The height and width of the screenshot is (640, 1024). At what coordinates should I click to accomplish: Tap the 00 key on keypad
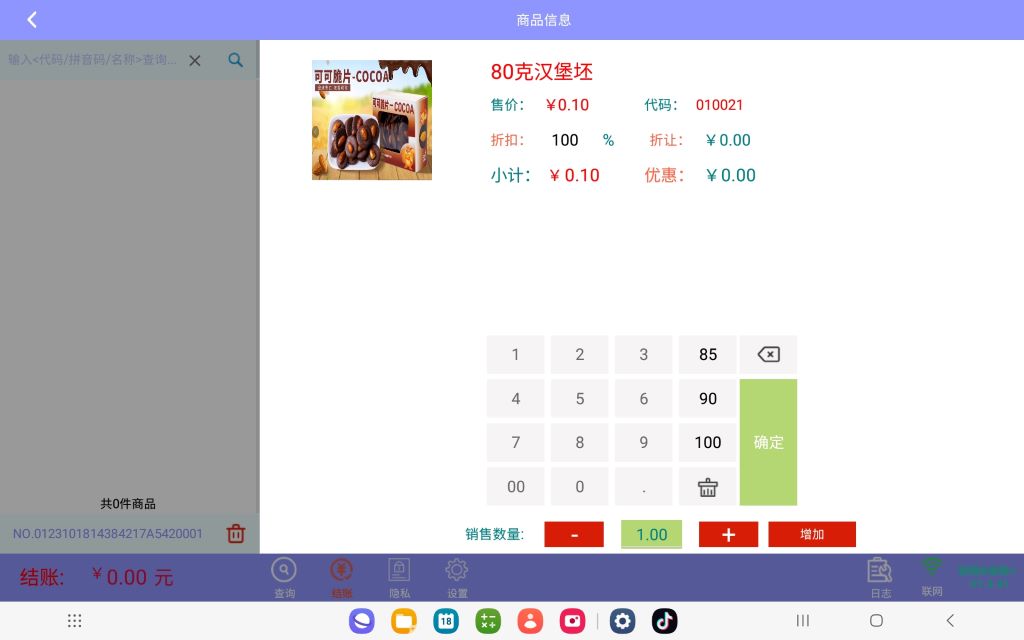pos(516,487)
